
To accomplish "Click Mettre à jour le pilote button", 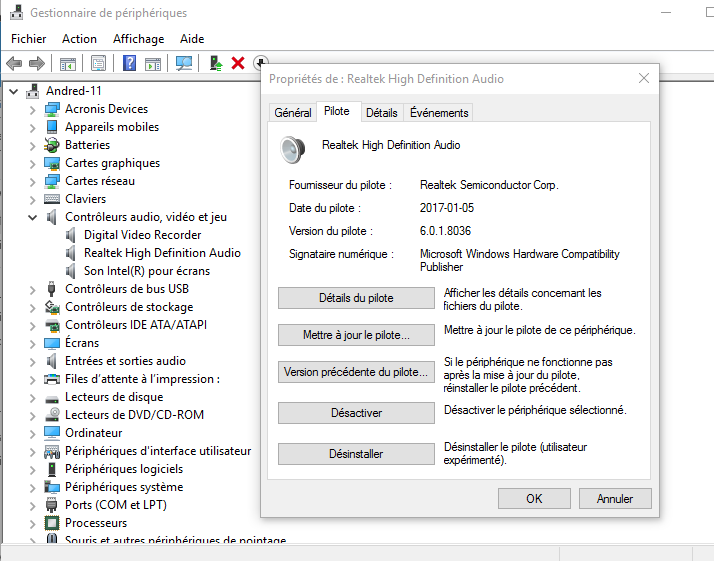I will (356, 335).
